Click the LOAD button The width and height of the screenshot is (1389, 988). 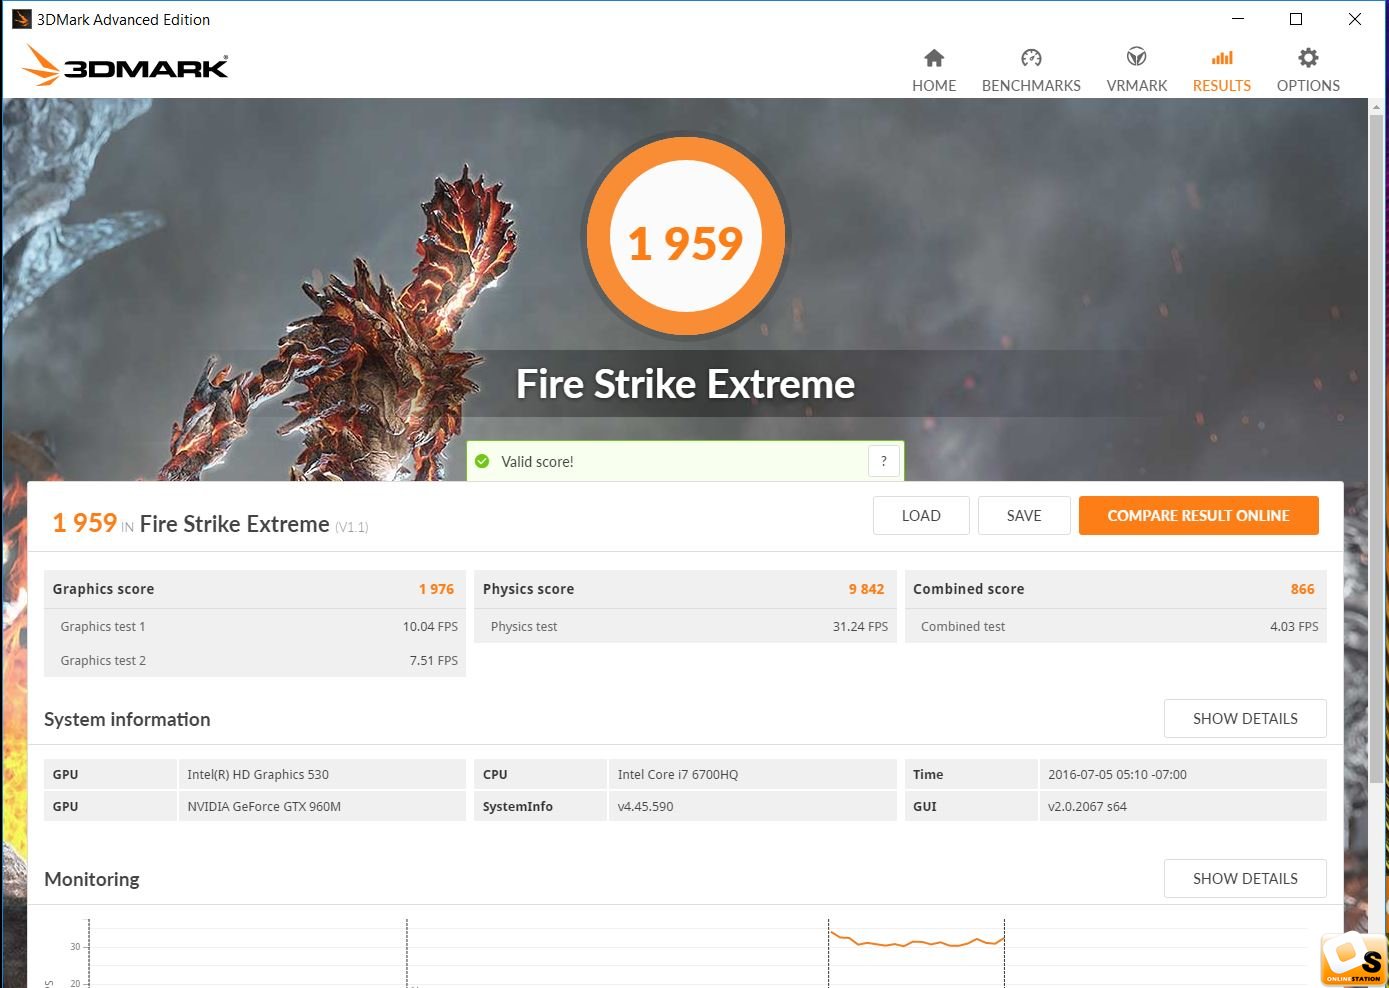[921, 516]
